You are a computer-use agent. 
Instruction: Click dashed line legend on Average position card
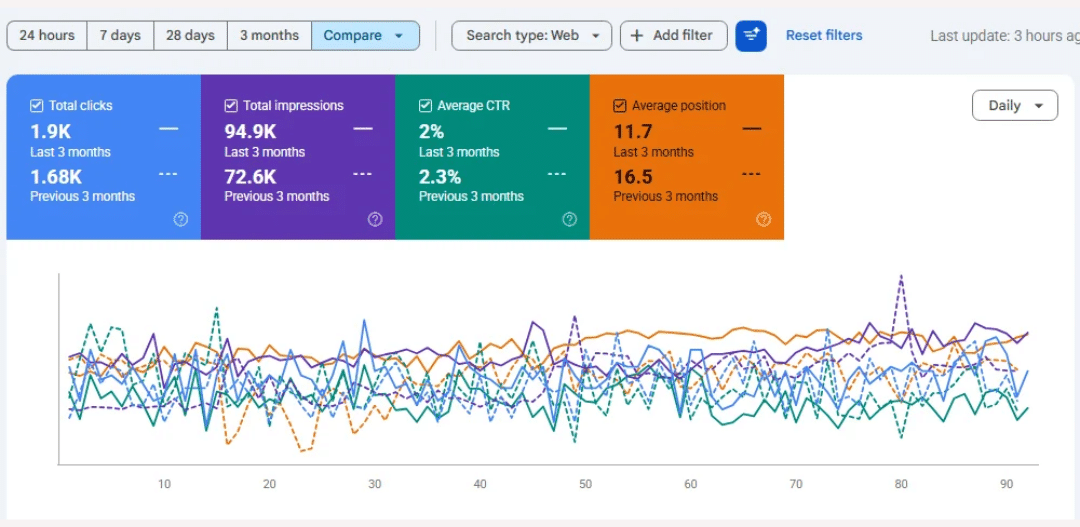tap(751, 174)
